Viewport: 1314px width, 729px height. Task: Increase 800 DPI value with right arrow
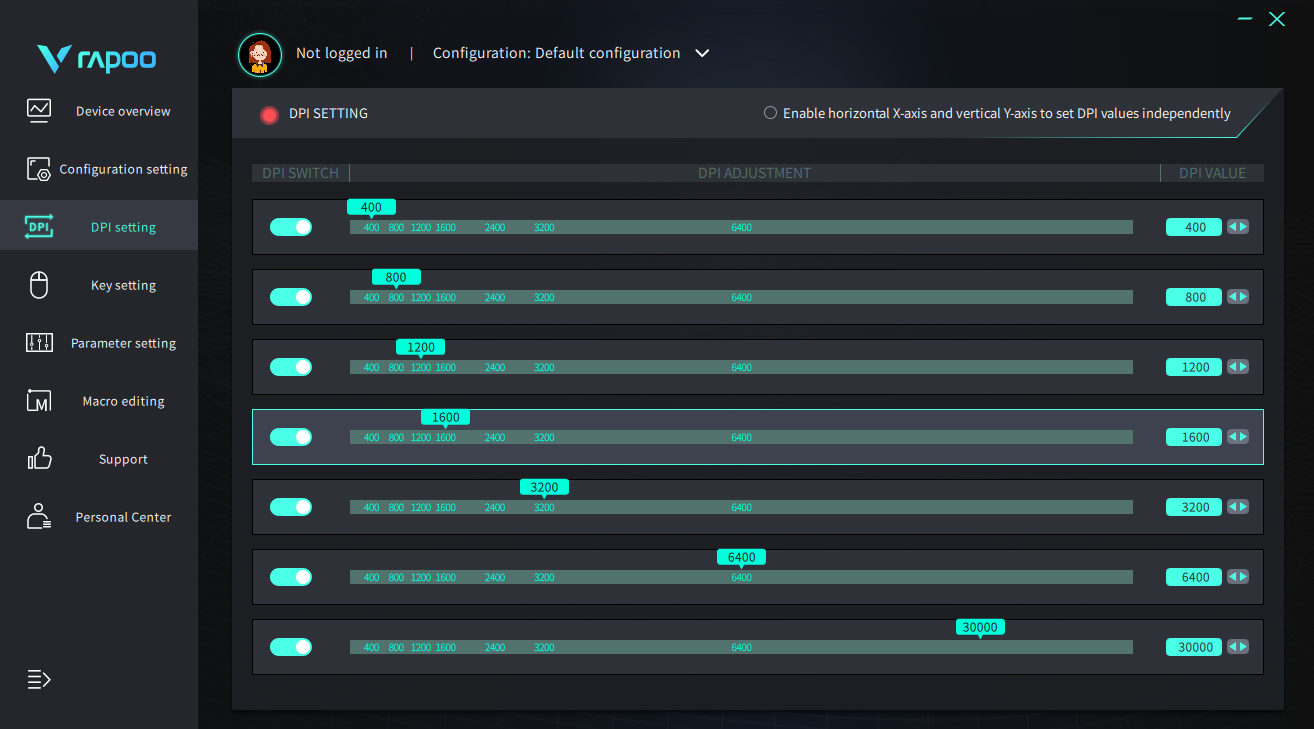(x=1243, y=297)
